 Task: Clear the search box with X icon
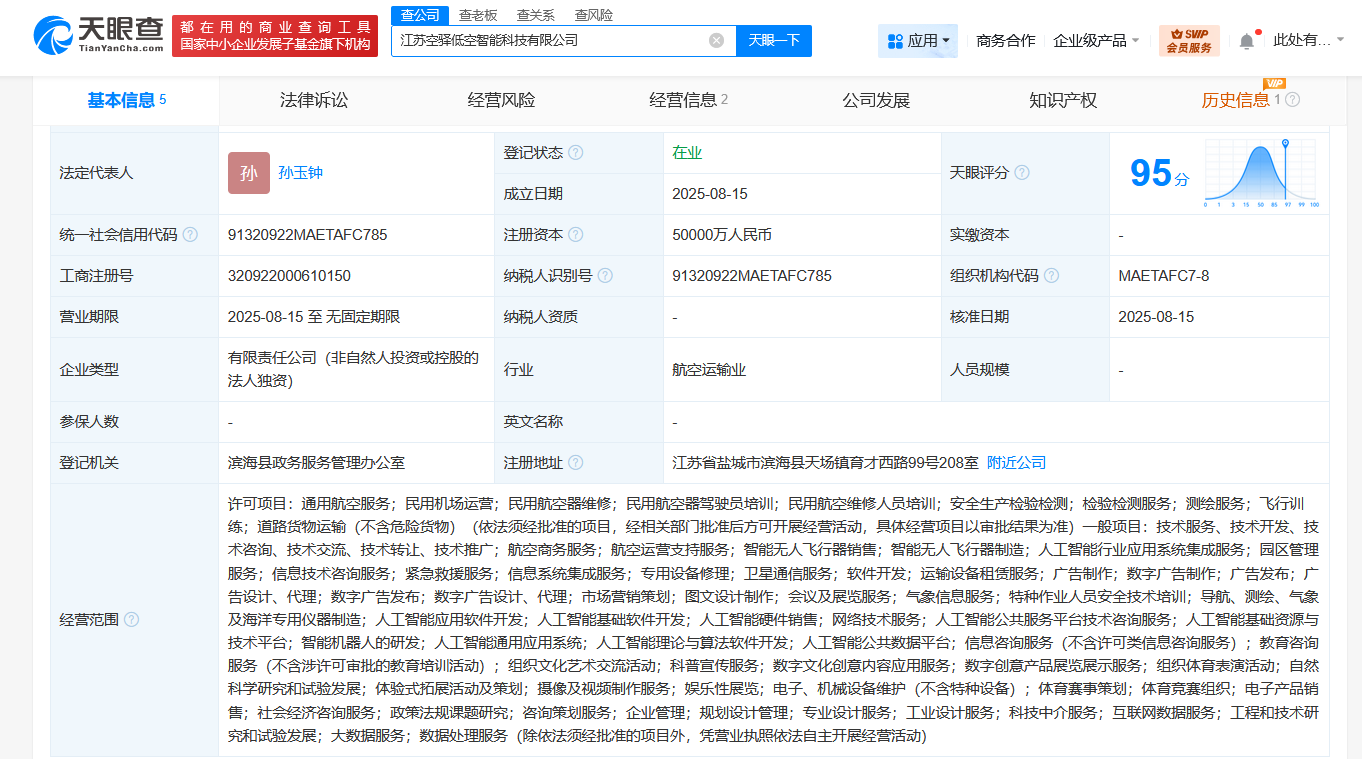(x=716, y=41)
